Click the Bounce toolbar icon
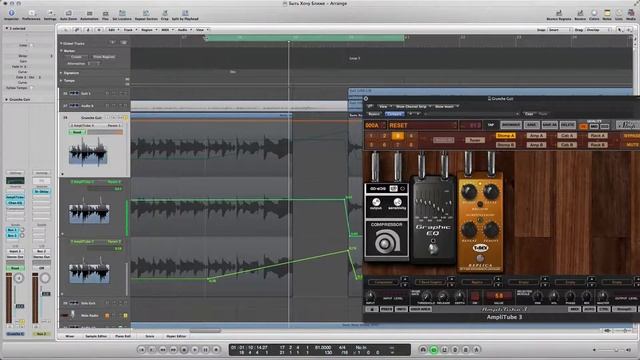This screenshot has height=360, width=640. point(580,15)
